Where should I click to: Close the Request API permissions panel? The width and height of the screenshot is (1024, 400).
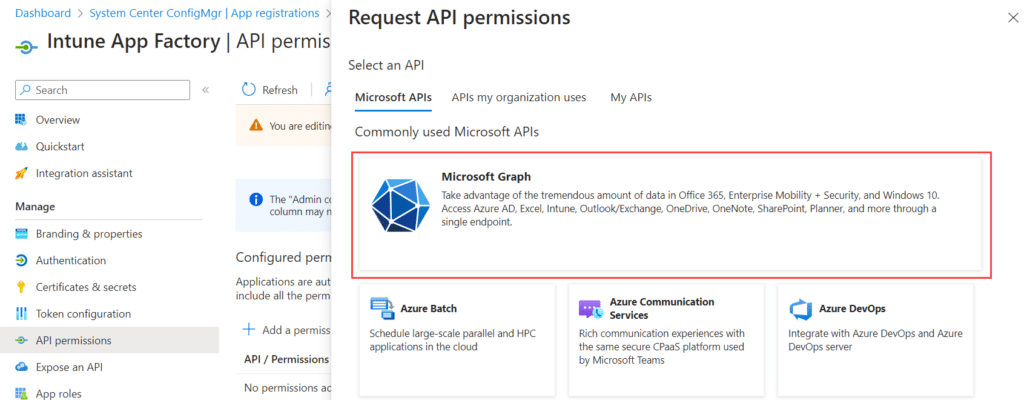pos(1012,18)
